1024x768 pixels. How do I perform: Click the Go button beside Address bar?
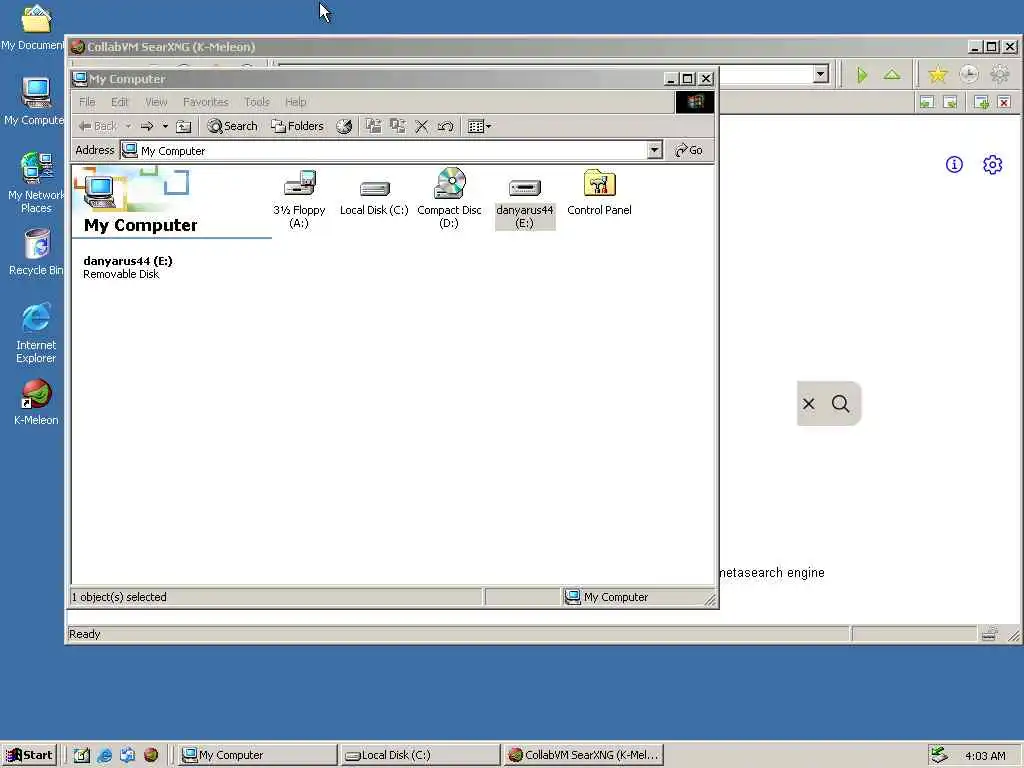coord(689,150)
